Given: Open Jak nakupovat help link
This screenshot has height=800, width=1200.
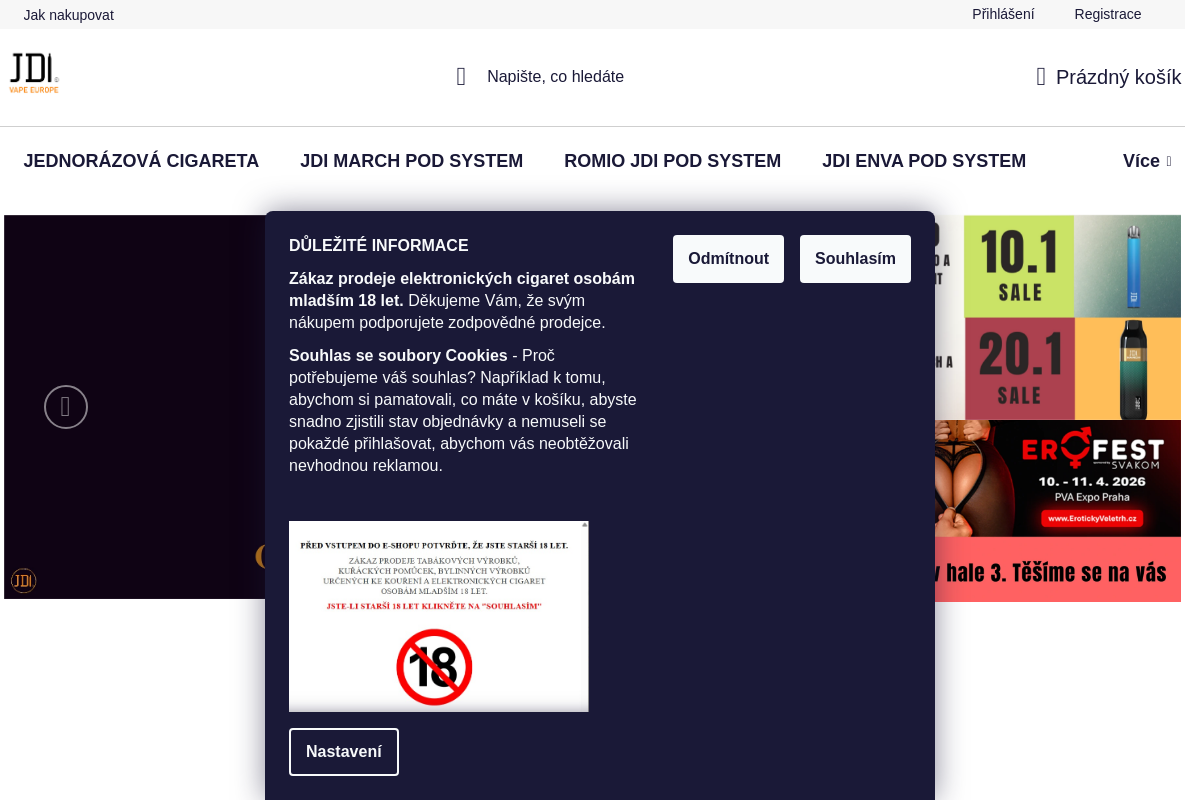Looking at the screenshot, I should [69, 15].
